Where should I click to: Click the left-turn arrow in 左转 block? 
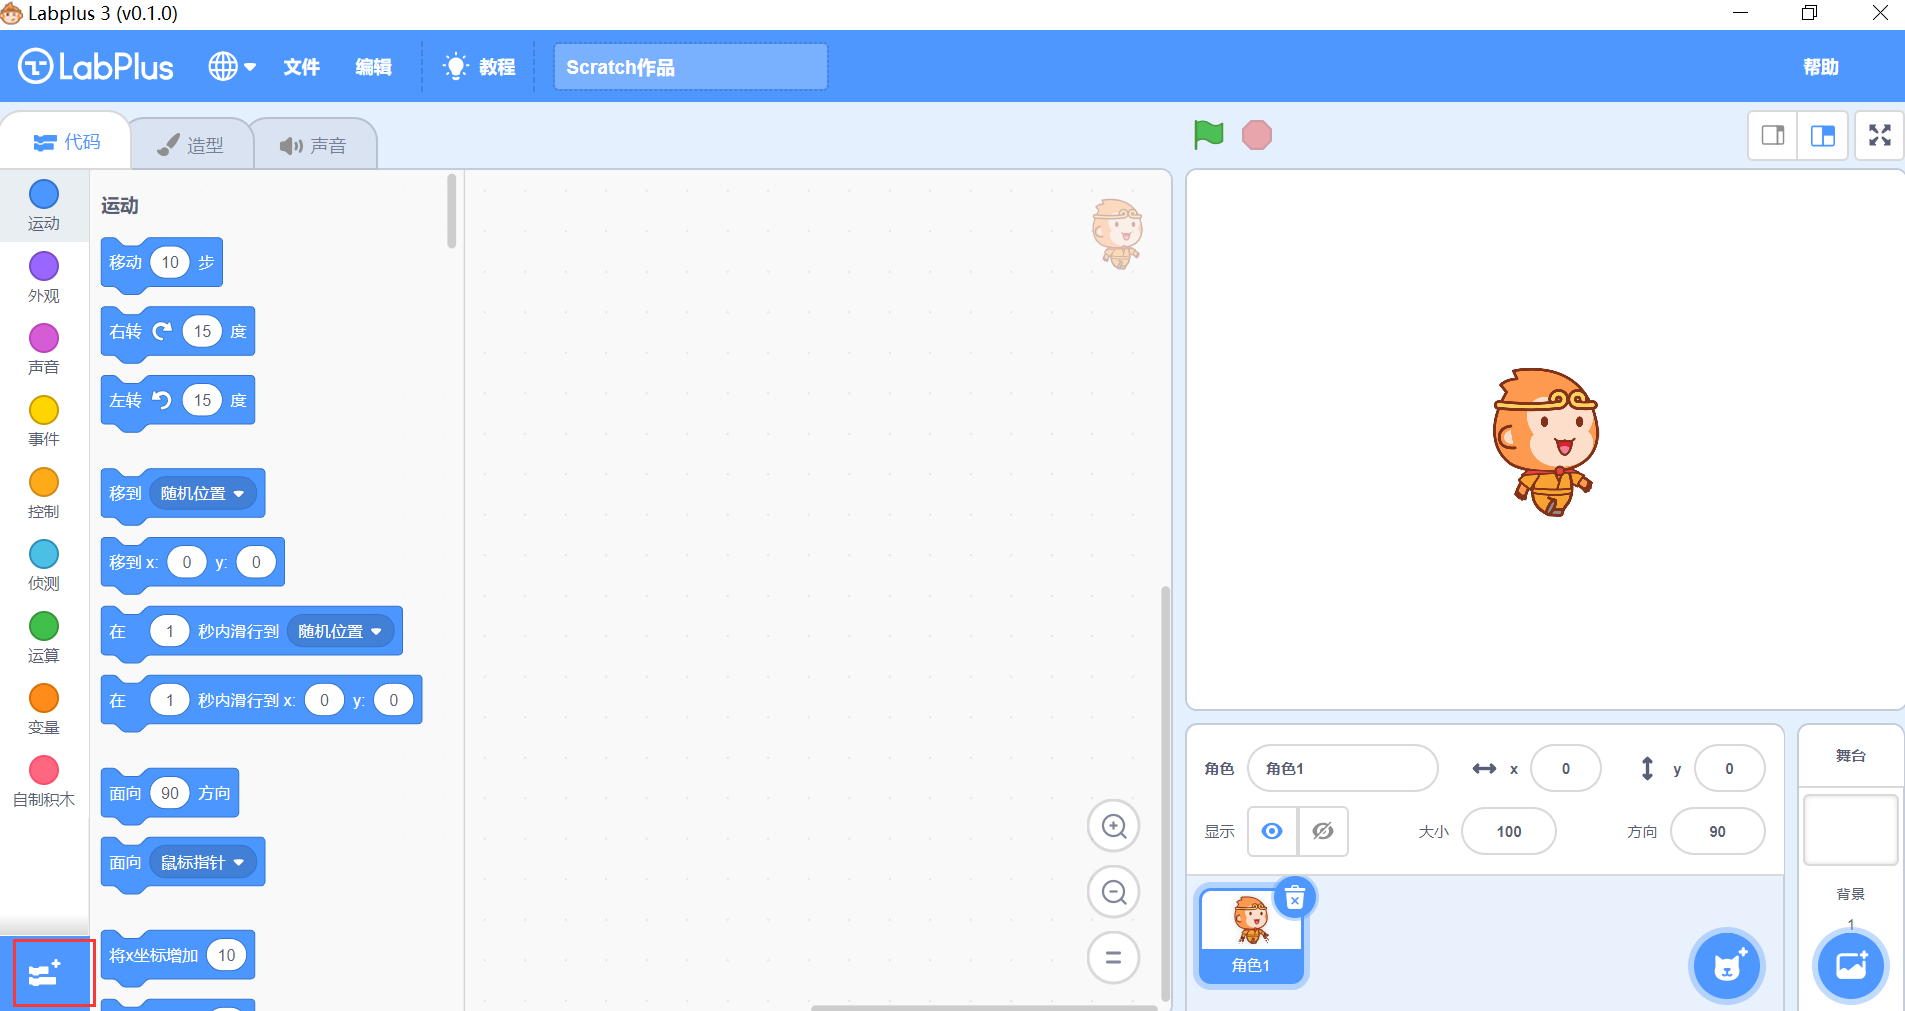coord(162,400)
